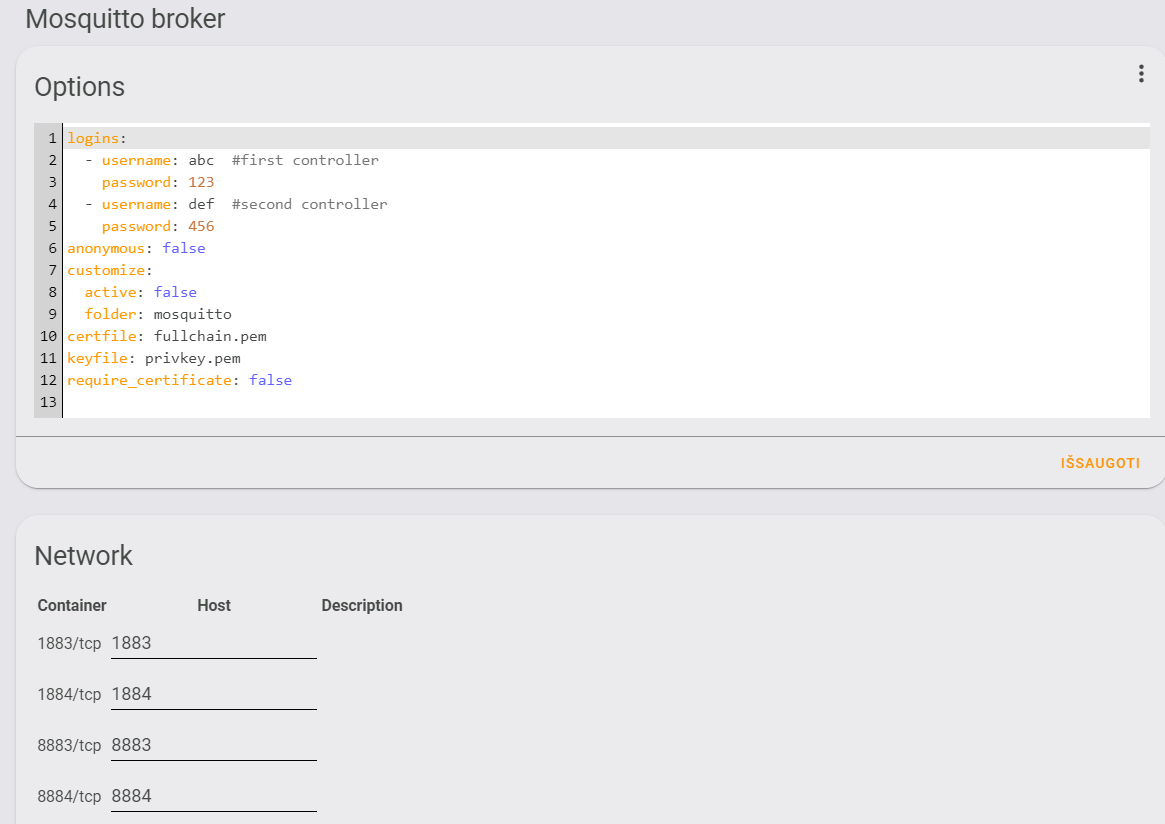Click username value 'abc' in editor
The height and width of the screenshot is (824, 1165).
tap(201, 160)
